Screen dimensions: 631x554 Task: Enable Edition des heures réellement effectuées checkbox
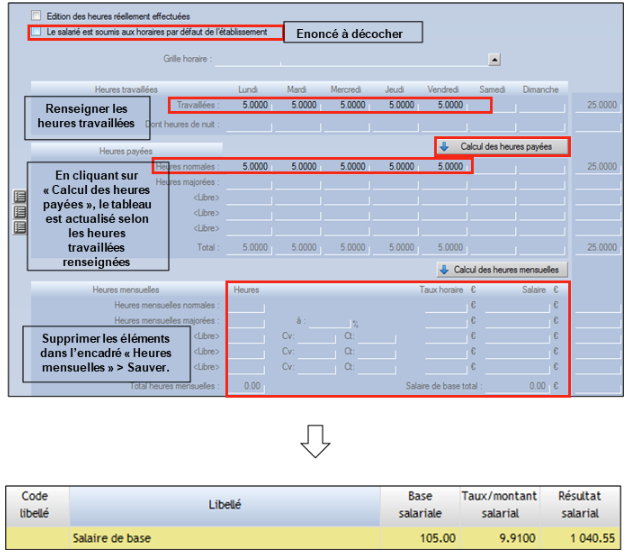pos(36,16)
